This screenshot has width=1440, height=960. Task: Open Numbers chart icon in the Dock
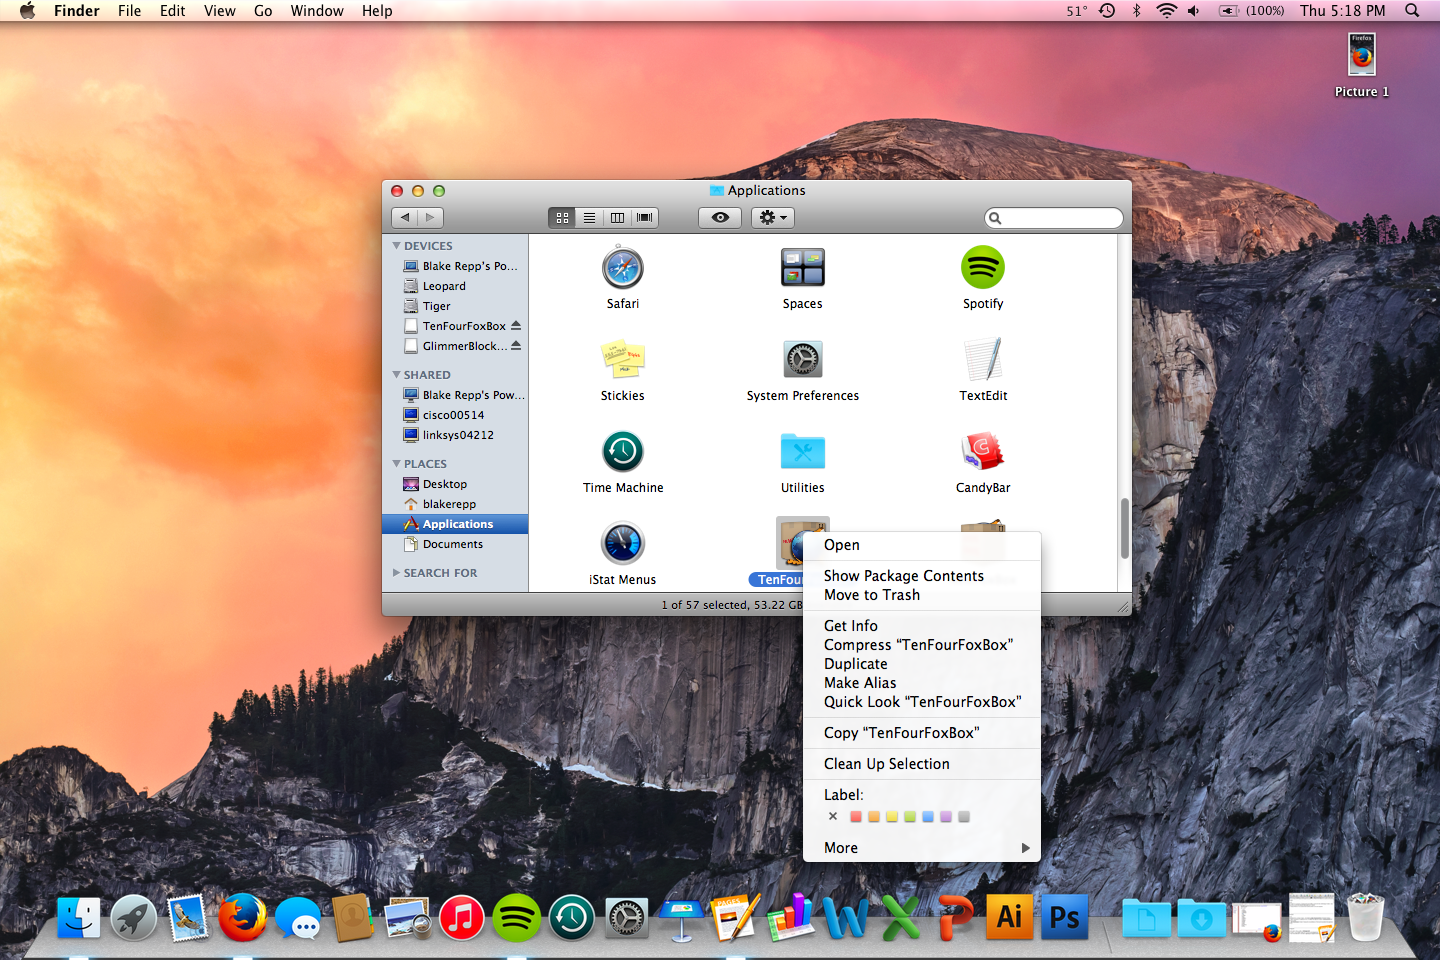tap(791, 918)
